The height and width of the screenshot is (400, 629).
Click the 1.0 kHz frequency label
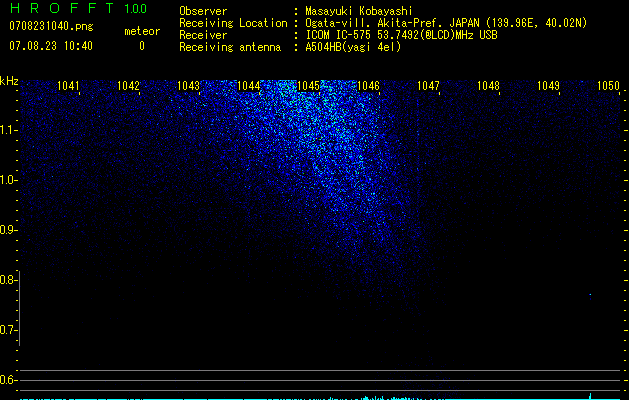coord(8,180)
